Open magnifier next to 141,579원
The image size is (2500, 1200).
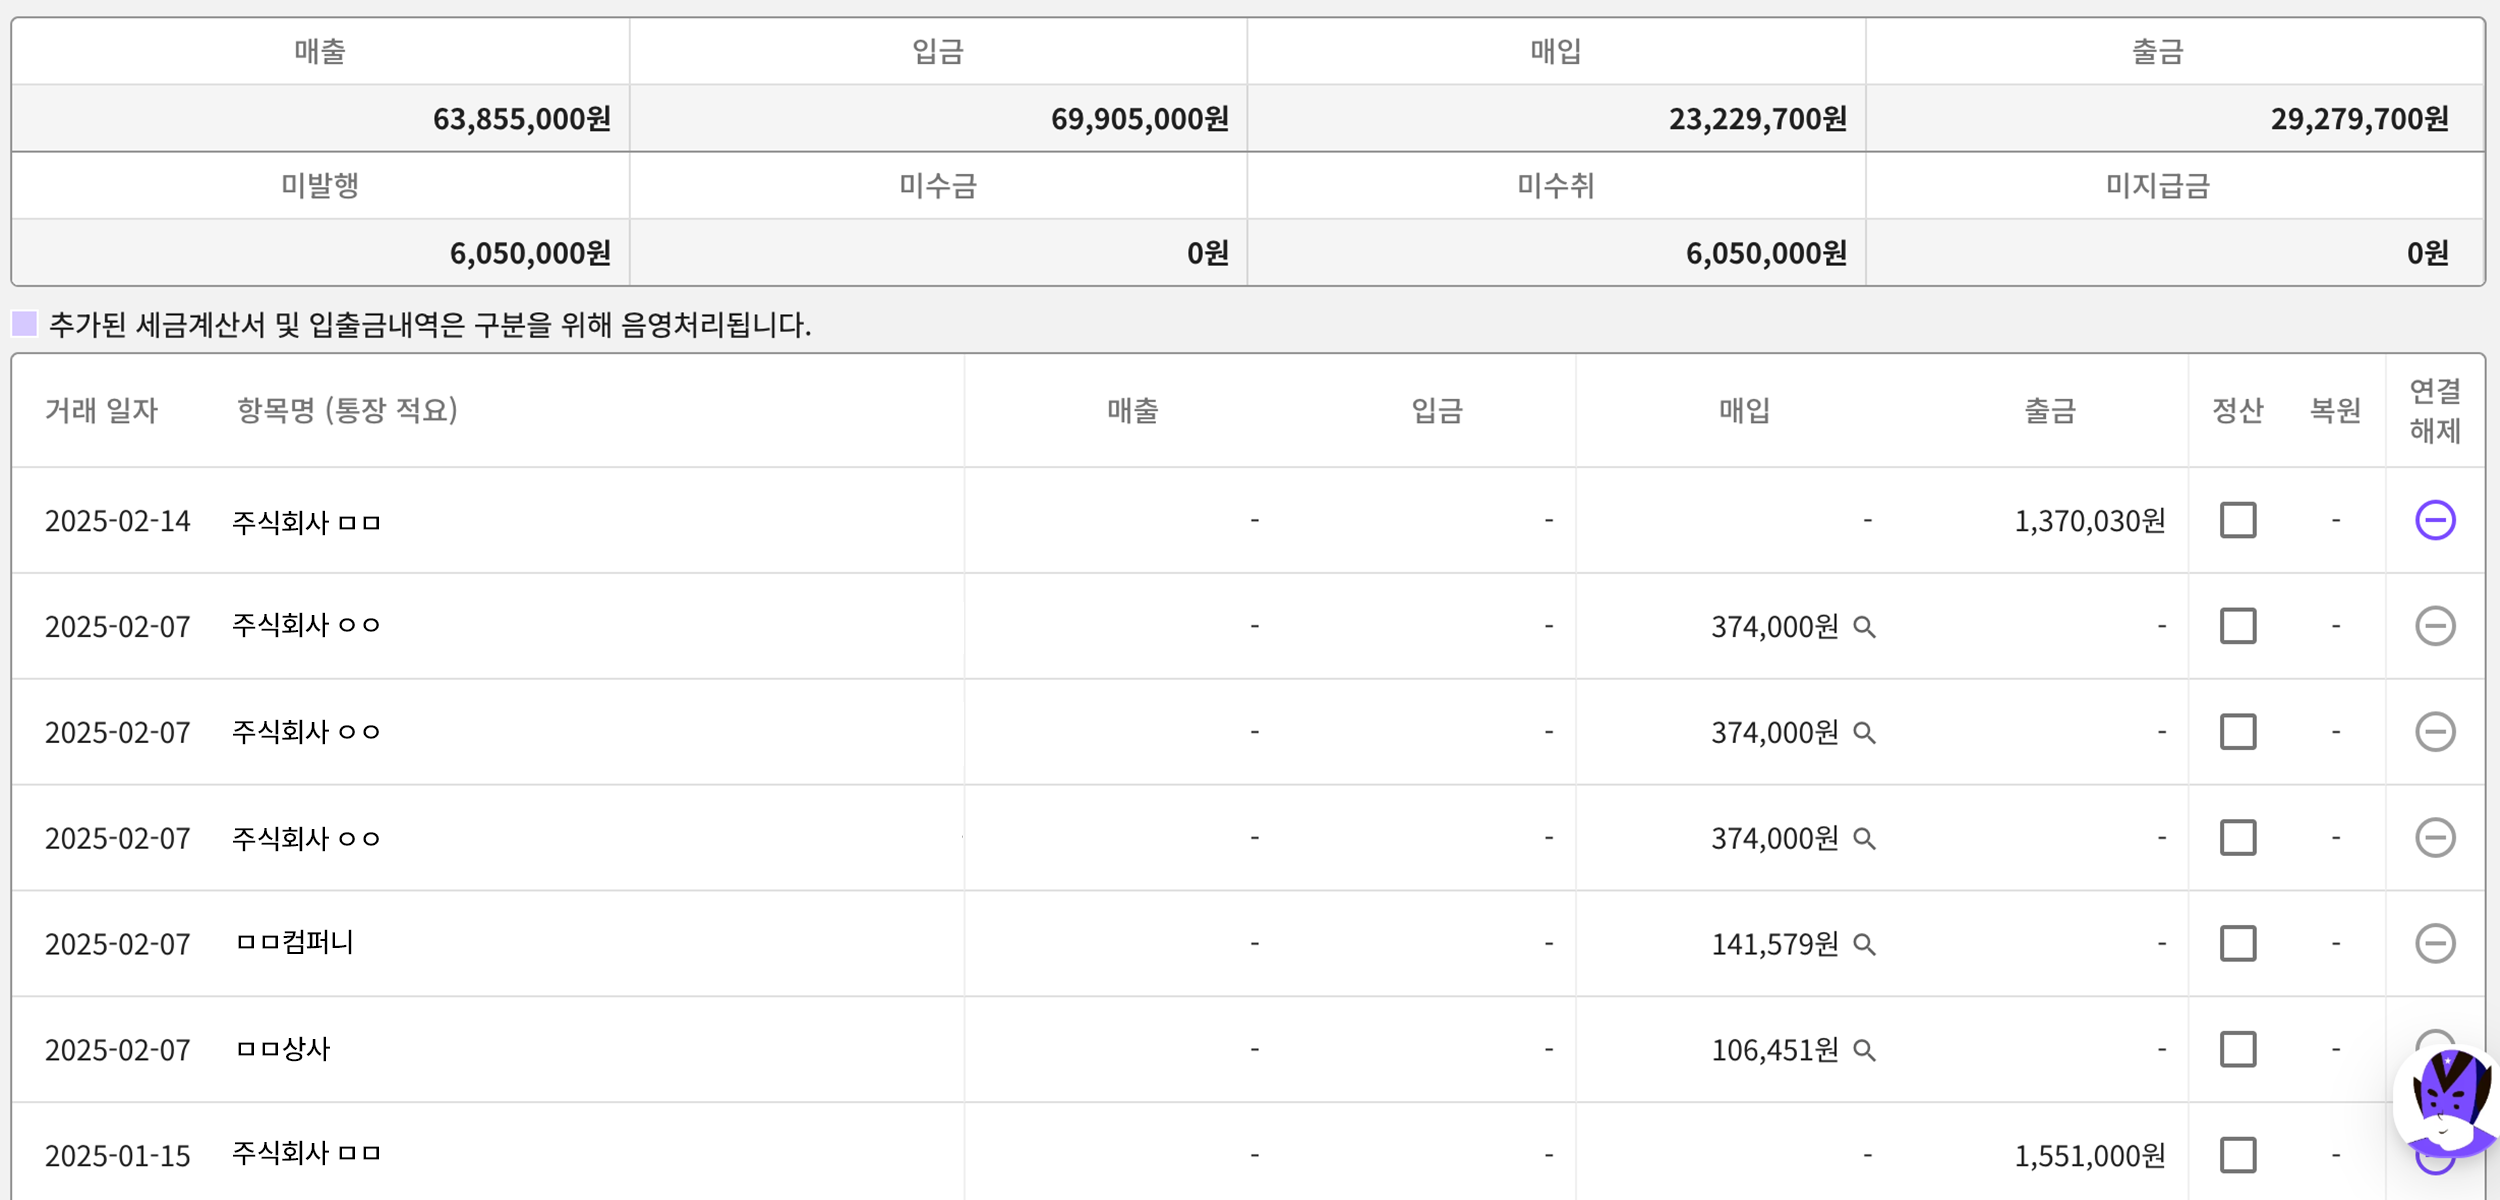(x=1864, y=944)
